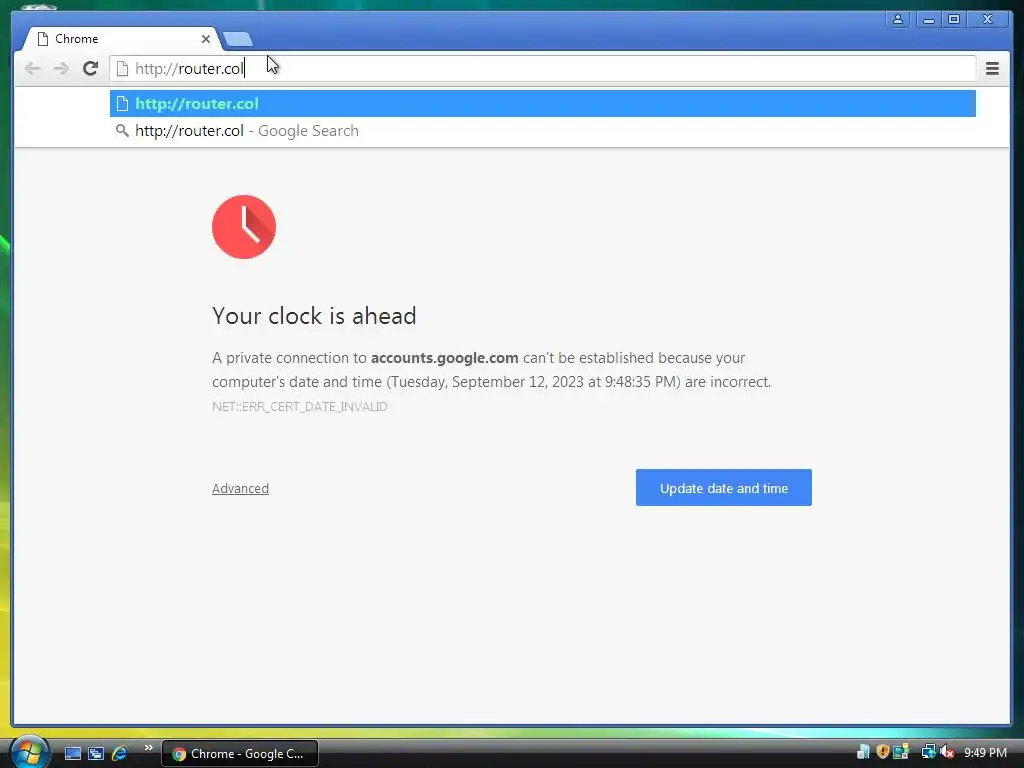Select the Chrome tab
The image size is (1024, 768).
coord(121,39)
